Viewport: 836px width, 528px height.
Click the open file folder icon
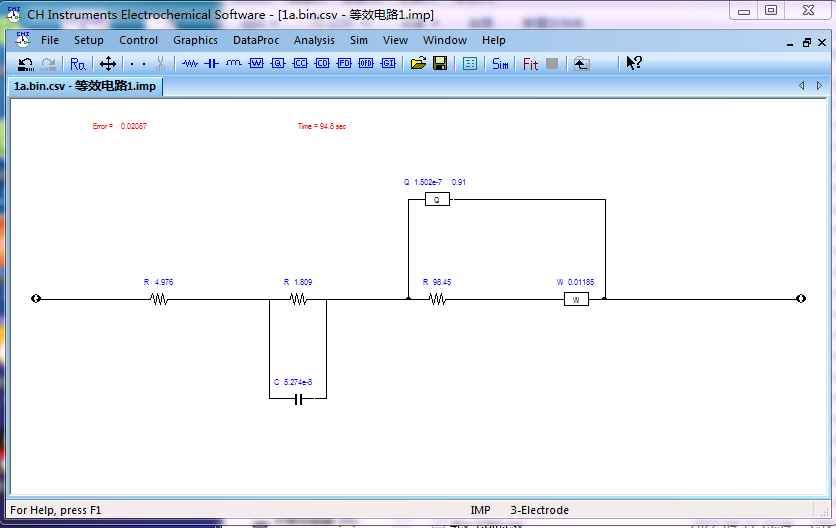click(418, 63)
